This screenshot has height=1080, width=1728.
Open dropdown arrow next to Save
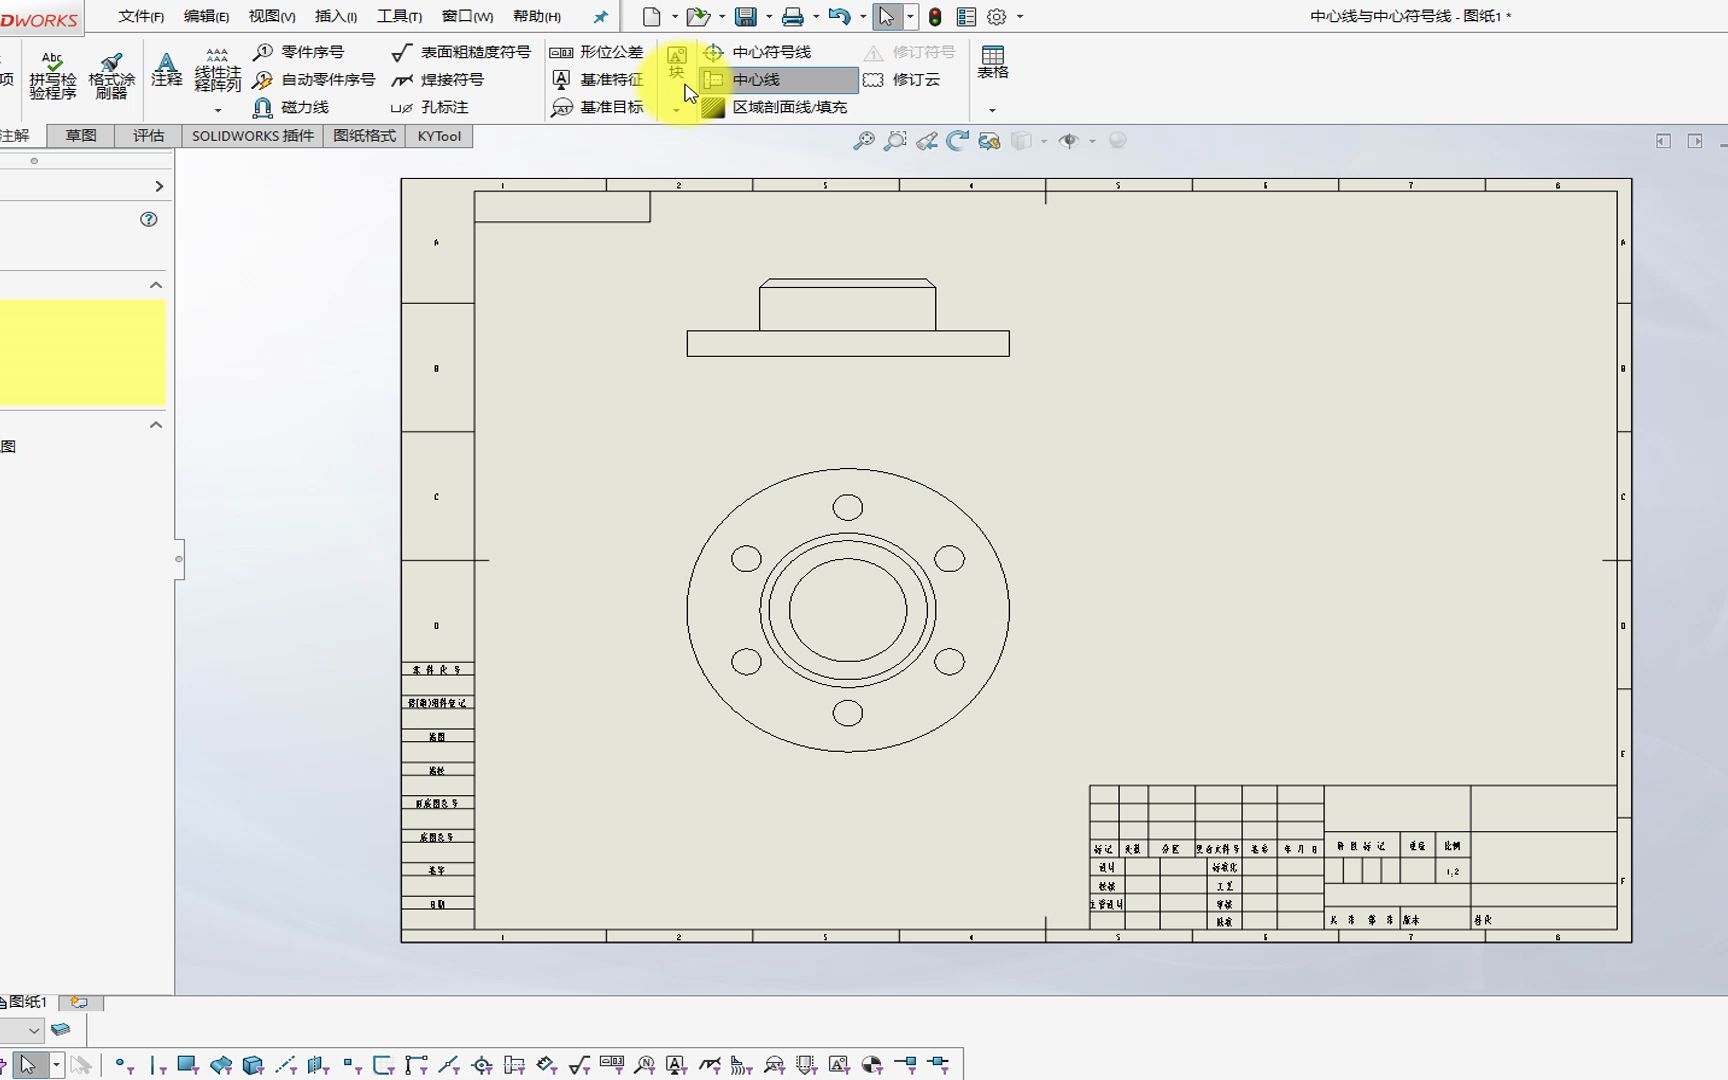point(769,17)
